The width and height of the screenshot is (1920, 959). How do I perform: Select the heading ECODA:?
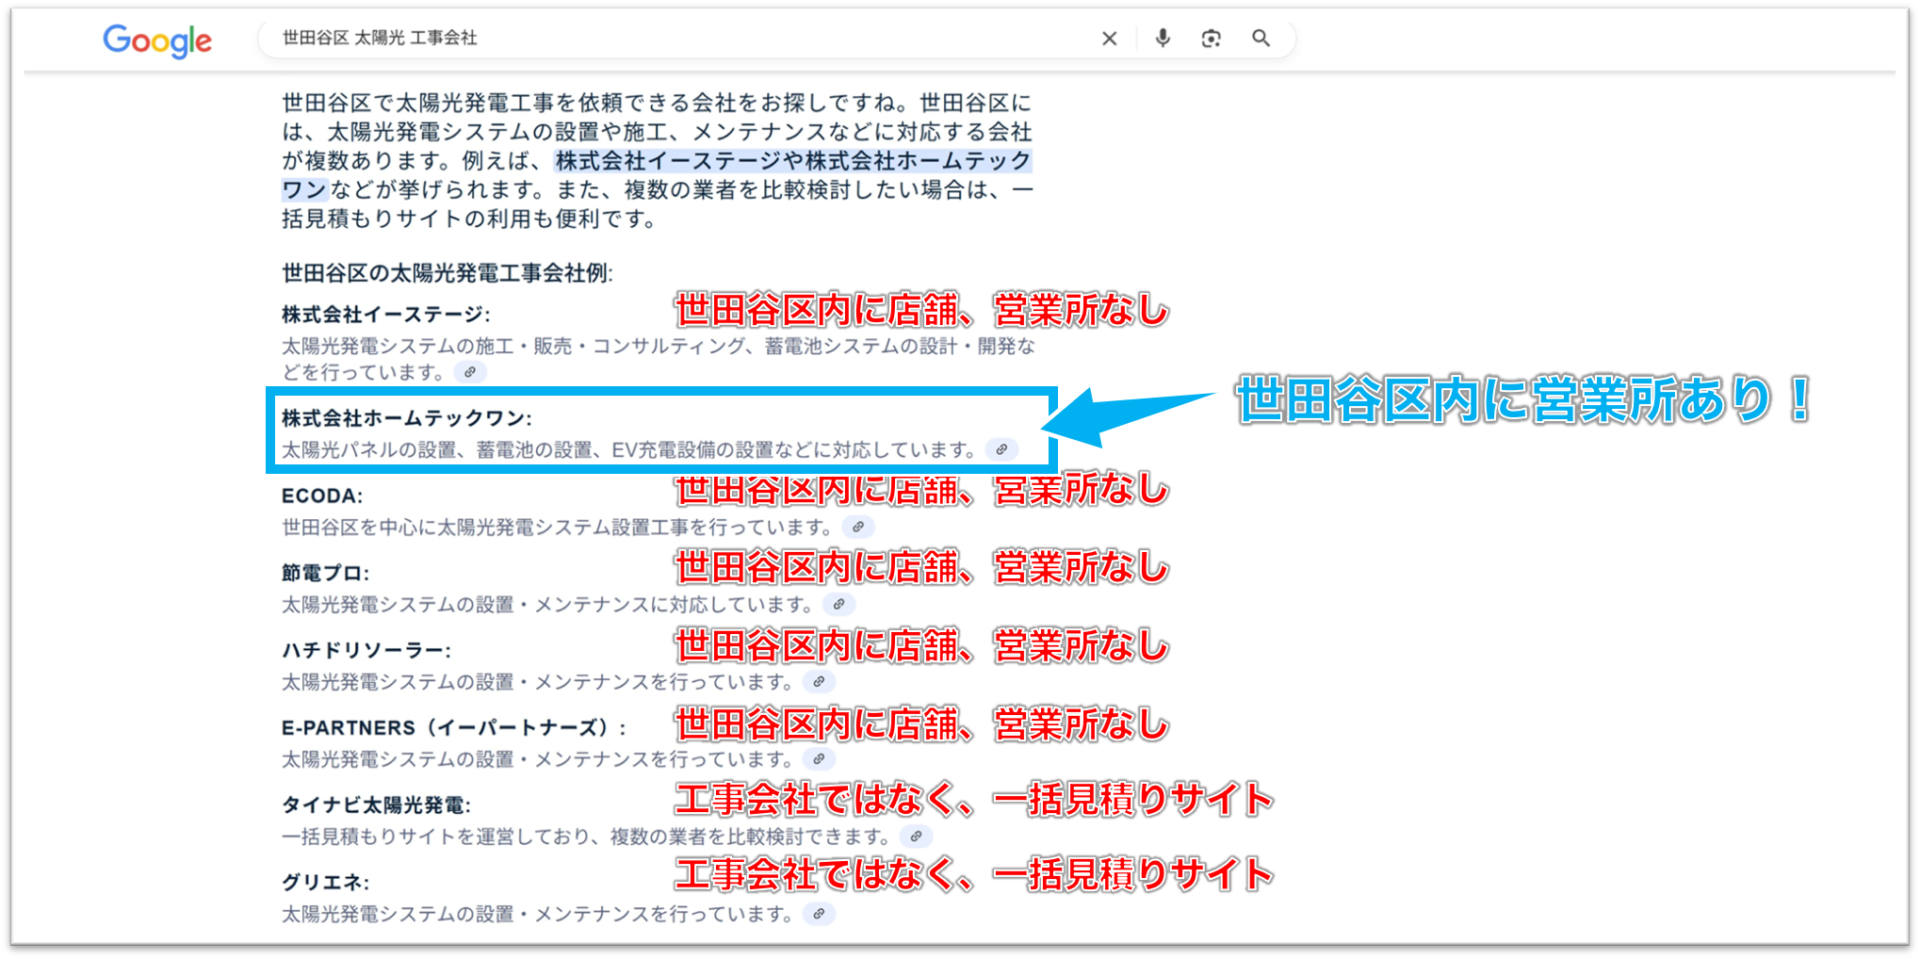click(x=322, y=496)
